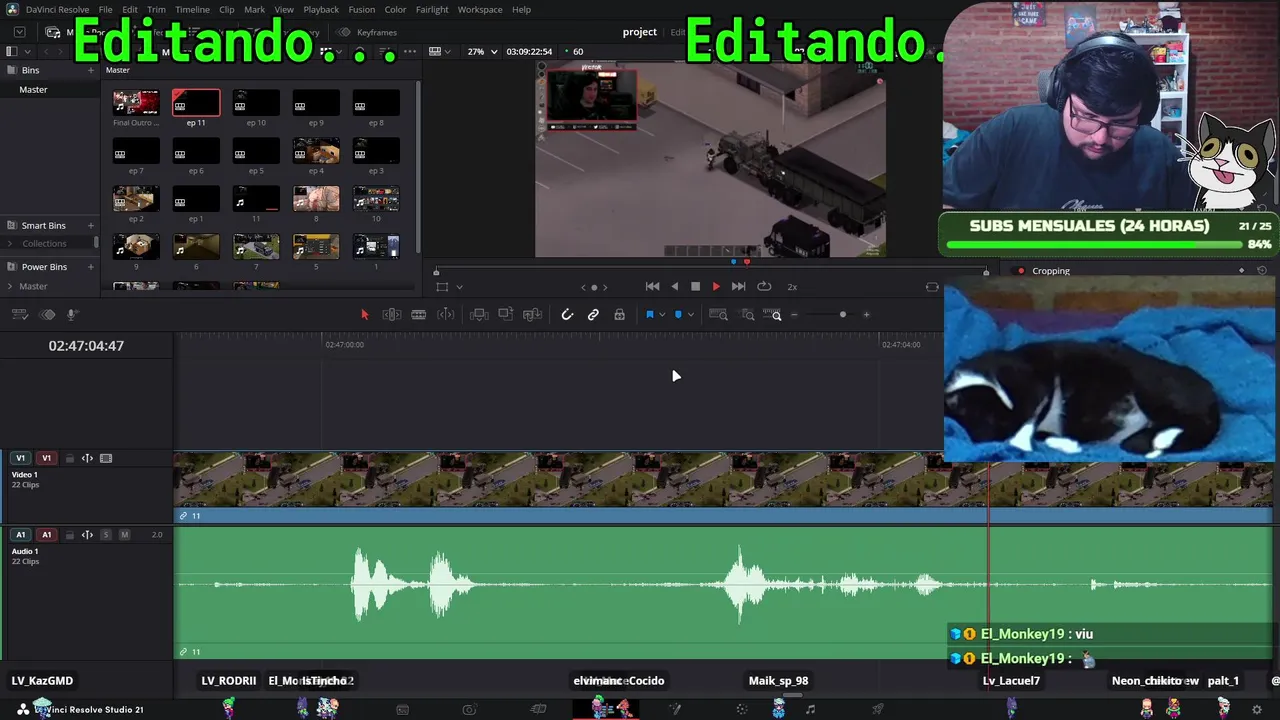Click Overwrite Clip toolbar icon
1280x720 pixels.
506,315
